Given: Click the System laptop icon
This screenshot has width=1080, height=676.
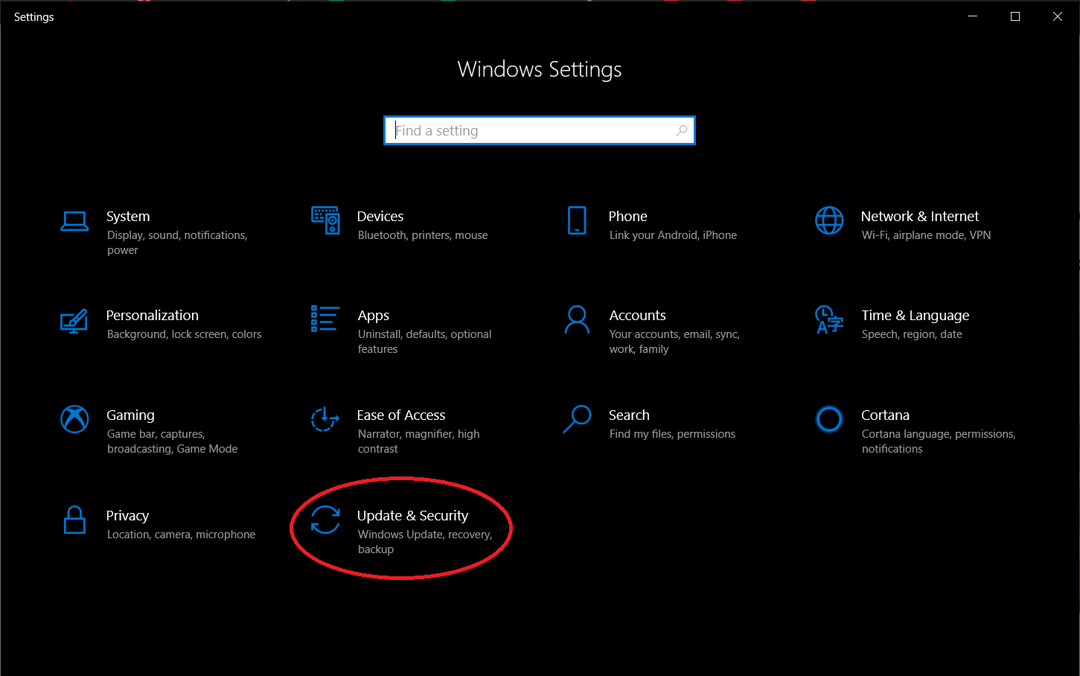Looking at the screenshot, I should [x=75, y=220].
